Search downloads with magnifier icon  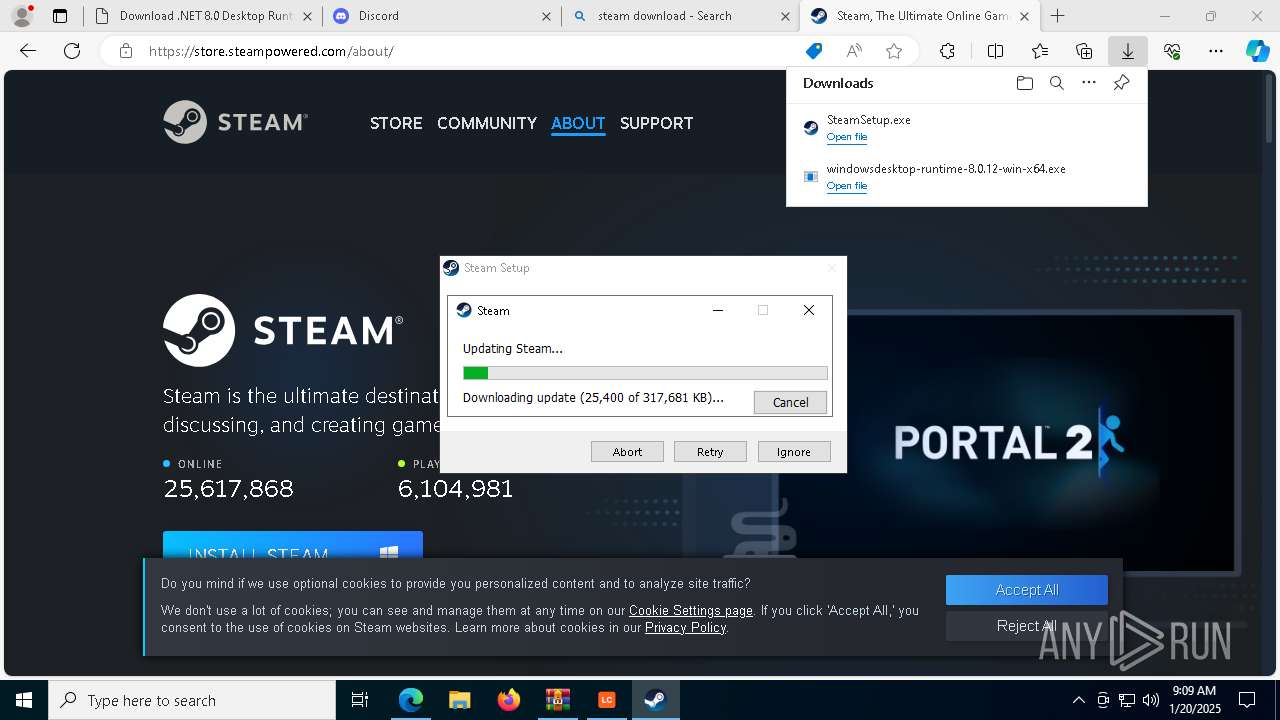point(1057,83)
